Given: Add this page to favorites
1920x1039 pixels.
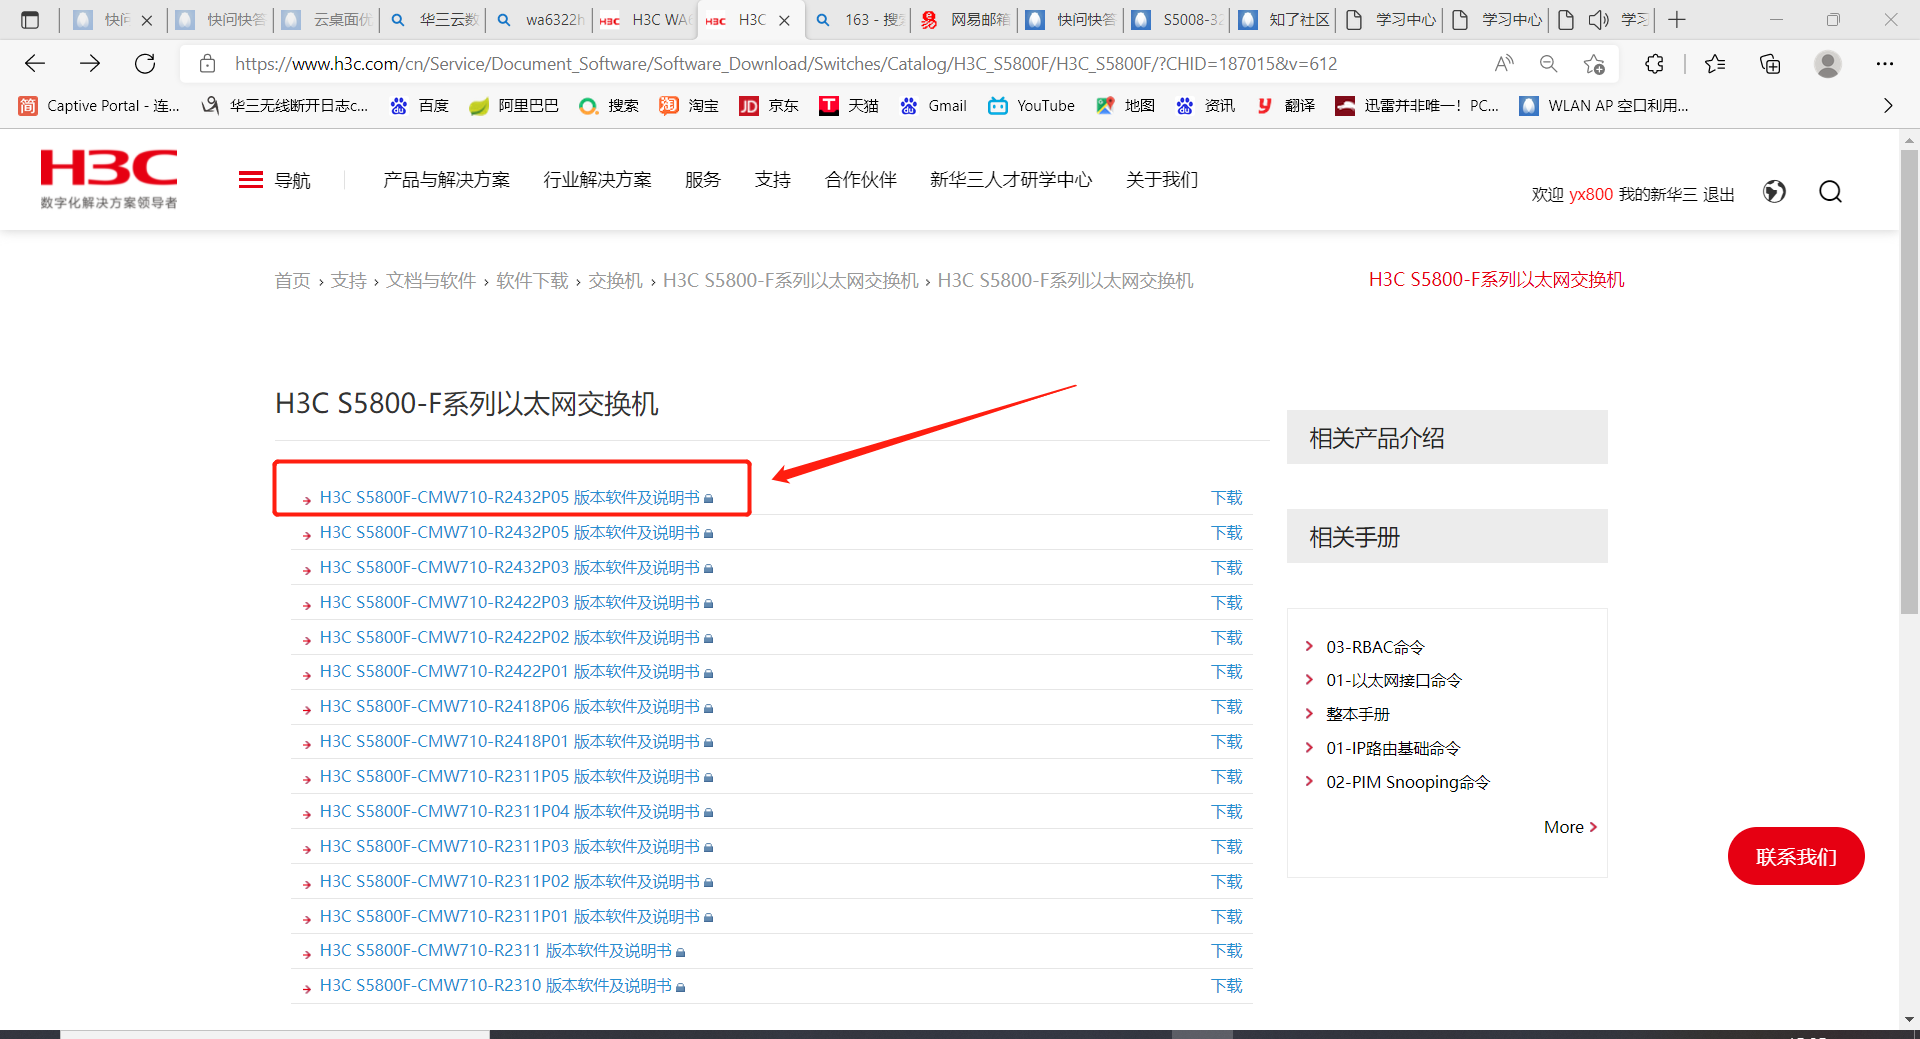Looking at the screenshot, I should pyautogui.click(x=1594, y=64).
